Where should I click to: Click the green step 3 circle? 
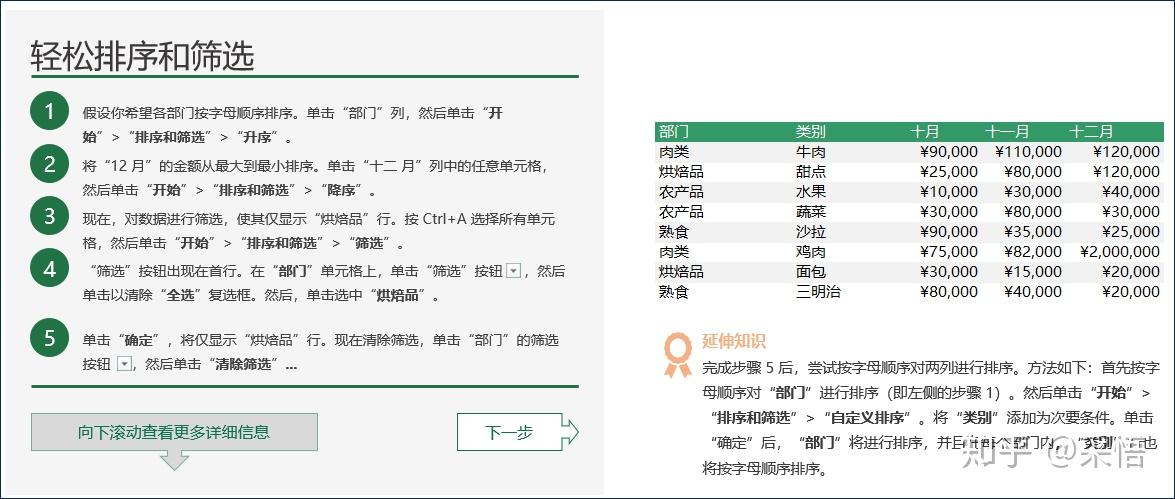point(49,215)
